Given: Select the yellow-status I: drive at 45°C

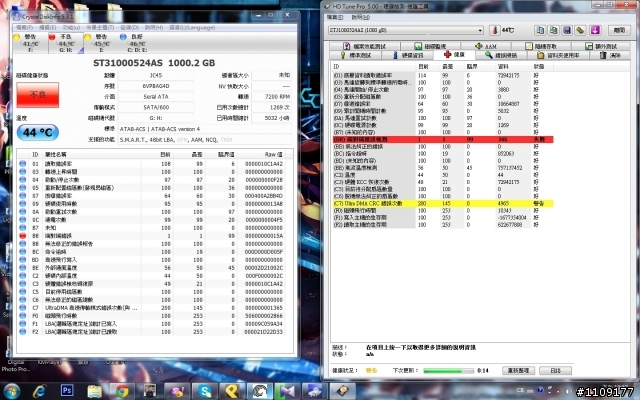Looking at the screenshot, I should [101, 42].
